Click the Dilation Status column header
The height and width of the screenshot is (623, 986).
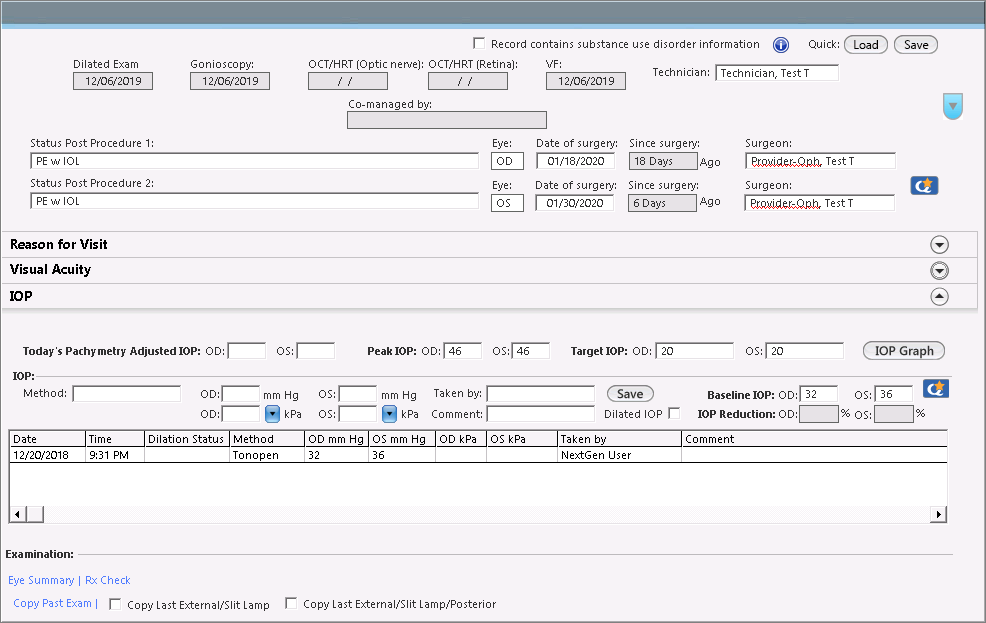187,439
